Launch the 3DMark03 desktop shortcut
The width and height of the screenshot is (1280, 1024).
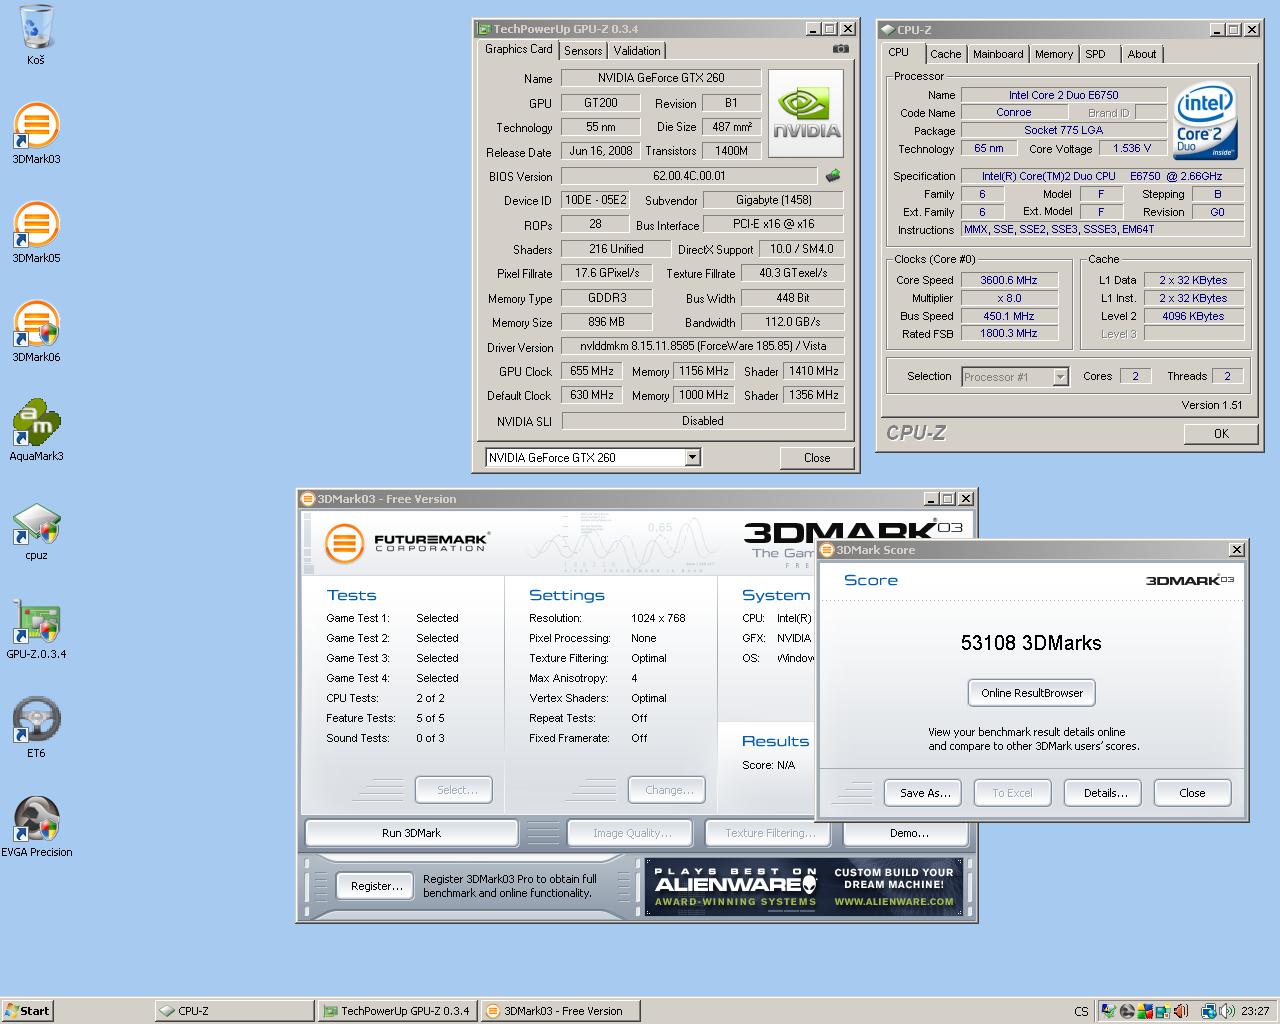tap(36, 133)
